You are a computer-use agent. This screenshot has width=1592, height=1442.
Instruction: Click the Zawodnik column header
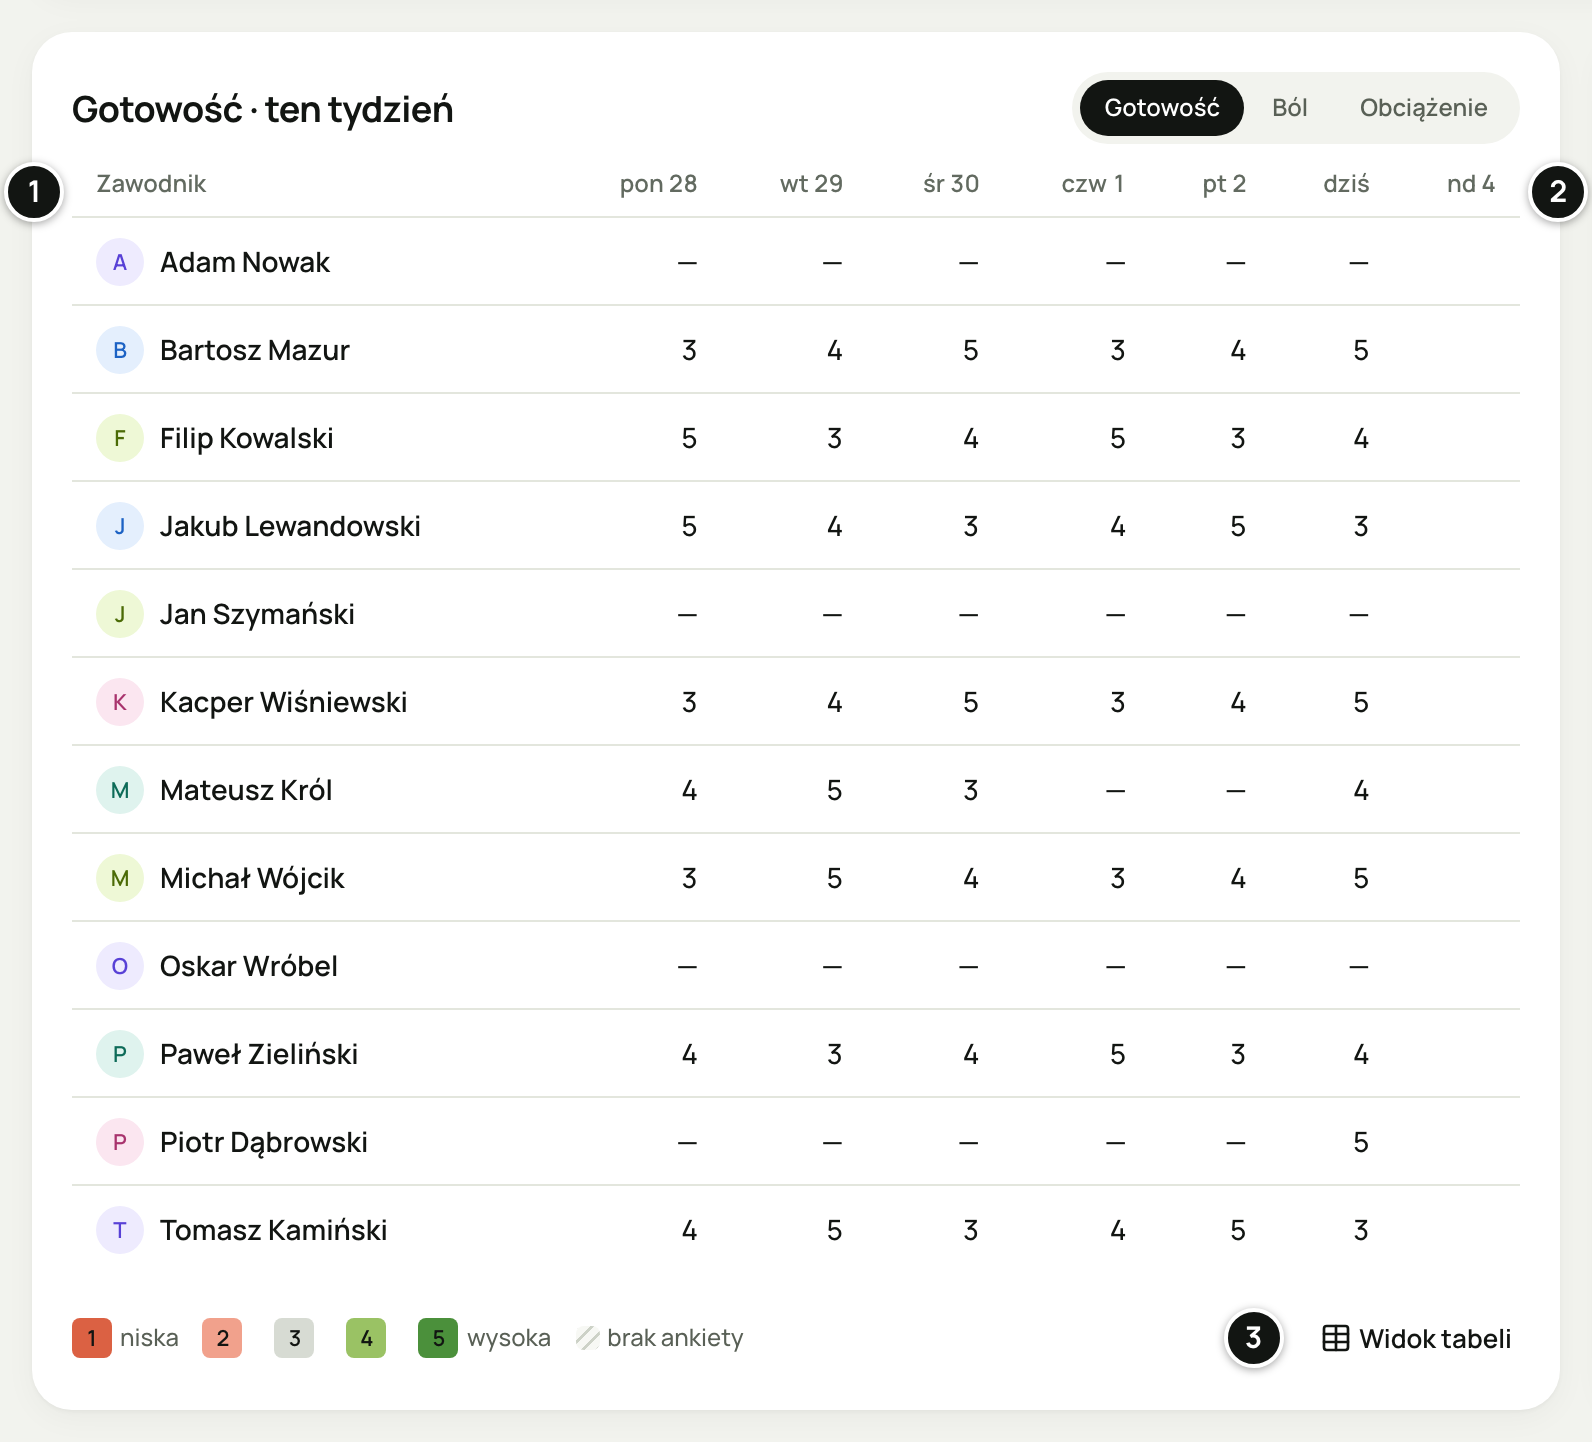pos(151,184)
